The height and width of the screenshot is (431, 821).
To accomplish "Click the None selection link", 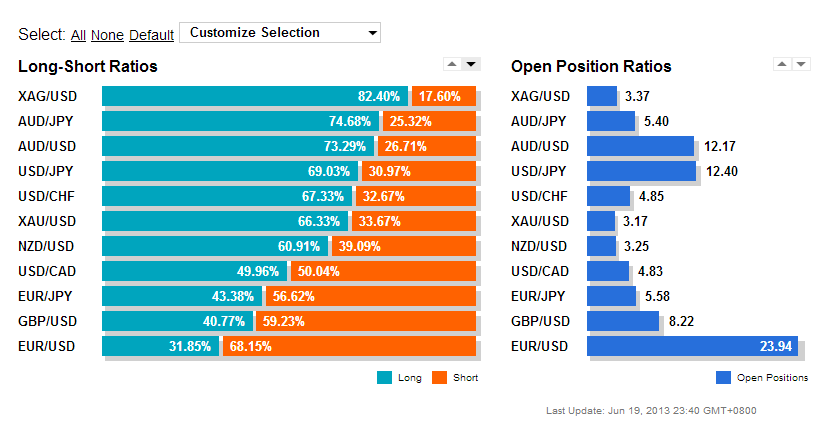I will [x=107, y=35].
